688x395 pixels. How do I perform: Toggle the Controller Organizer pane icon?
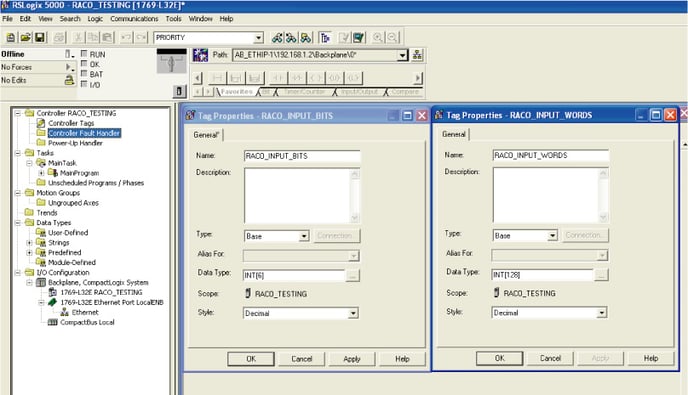pyautogui.click(x=325, y=38)
